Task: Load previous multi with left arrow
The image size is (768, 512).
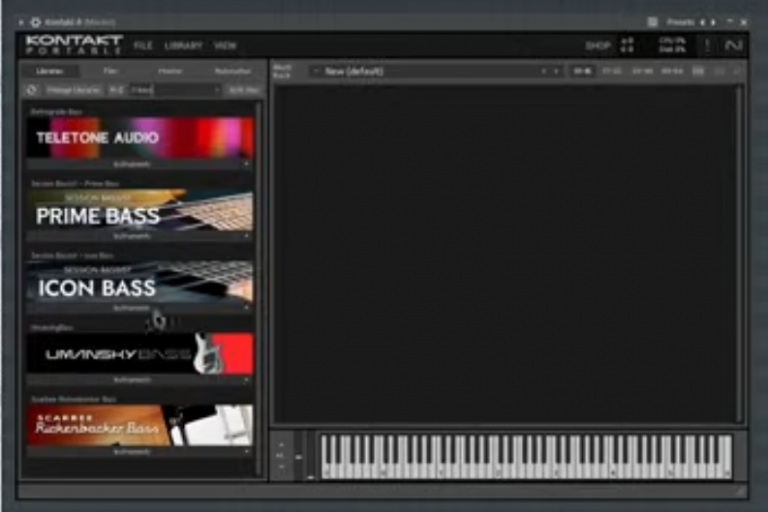Action: pyautogui.click(x=544, y=72)
